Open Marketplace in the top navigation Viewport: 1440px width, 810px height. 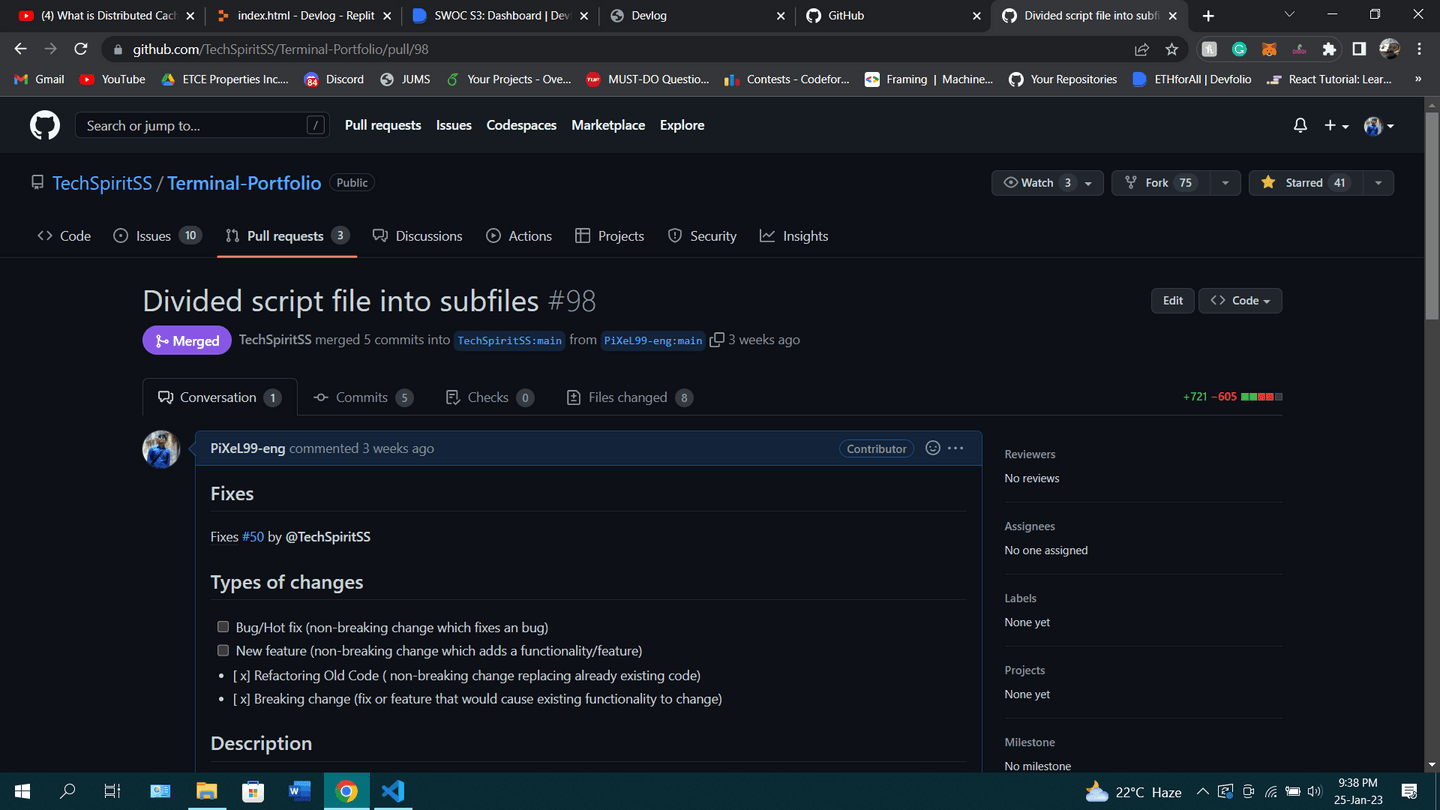coord(608,125)
